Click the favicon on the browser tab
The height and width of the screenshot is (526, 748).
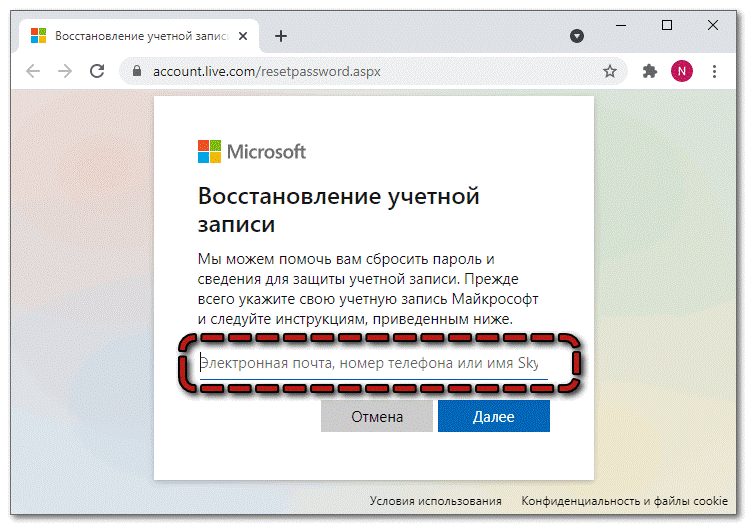pos(39,36)
